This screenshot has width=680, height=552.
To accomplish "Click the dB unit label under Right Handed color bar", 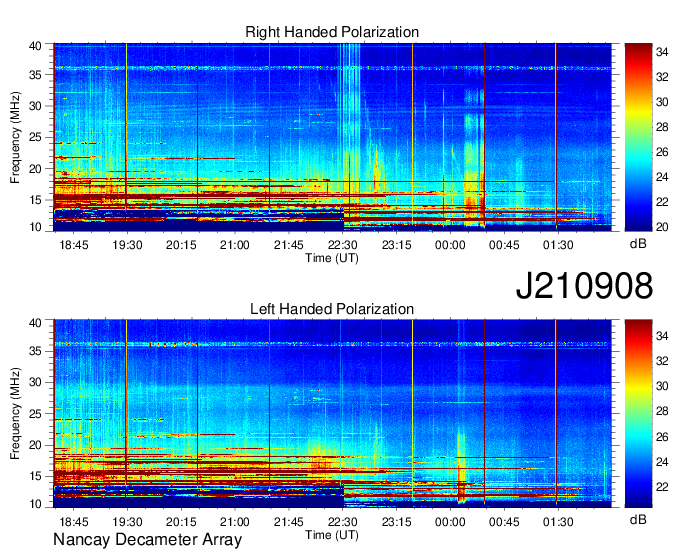I will tap(638, 244).
